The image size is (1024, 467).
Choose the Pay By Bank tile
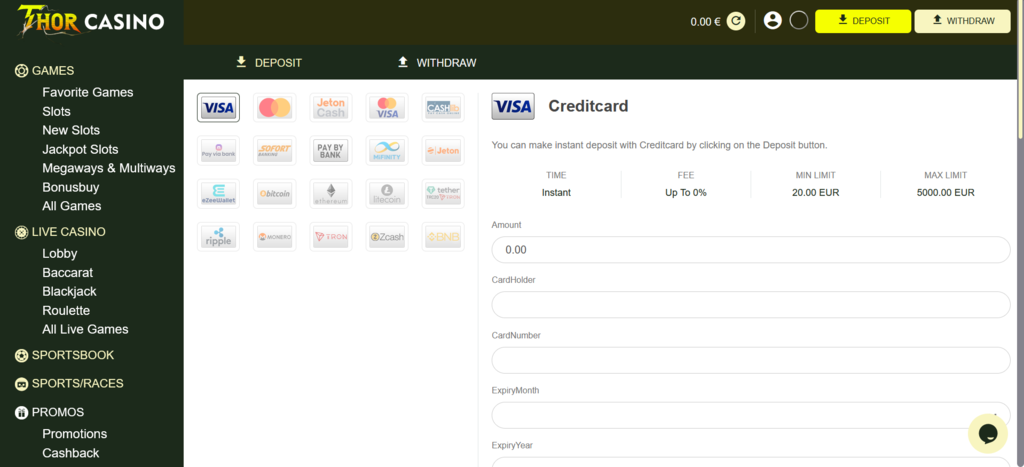pyautogui.click(x=330, y=151)
